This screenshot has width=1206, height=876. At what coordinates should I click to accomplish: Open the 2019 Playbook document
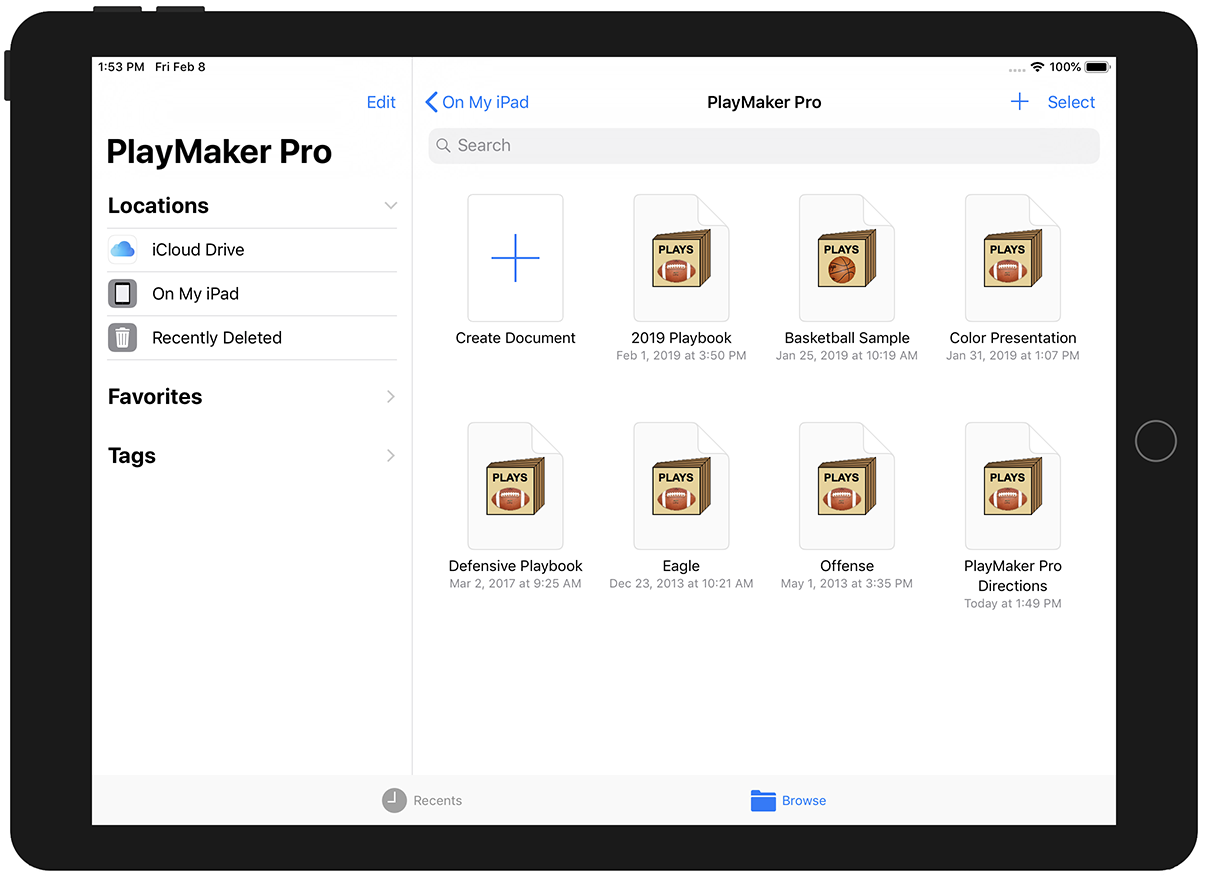tap(681, 259)
